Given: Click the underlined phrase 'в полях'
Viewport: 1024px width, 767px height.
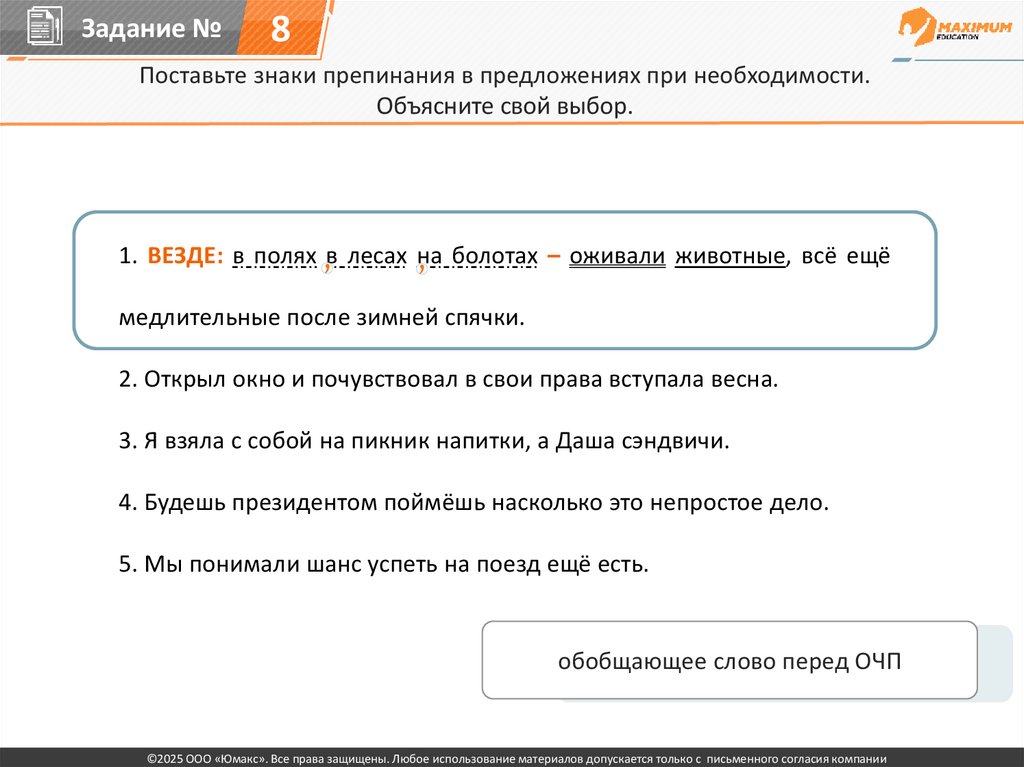Looking at the screenshot, I should tap(274, 256).
